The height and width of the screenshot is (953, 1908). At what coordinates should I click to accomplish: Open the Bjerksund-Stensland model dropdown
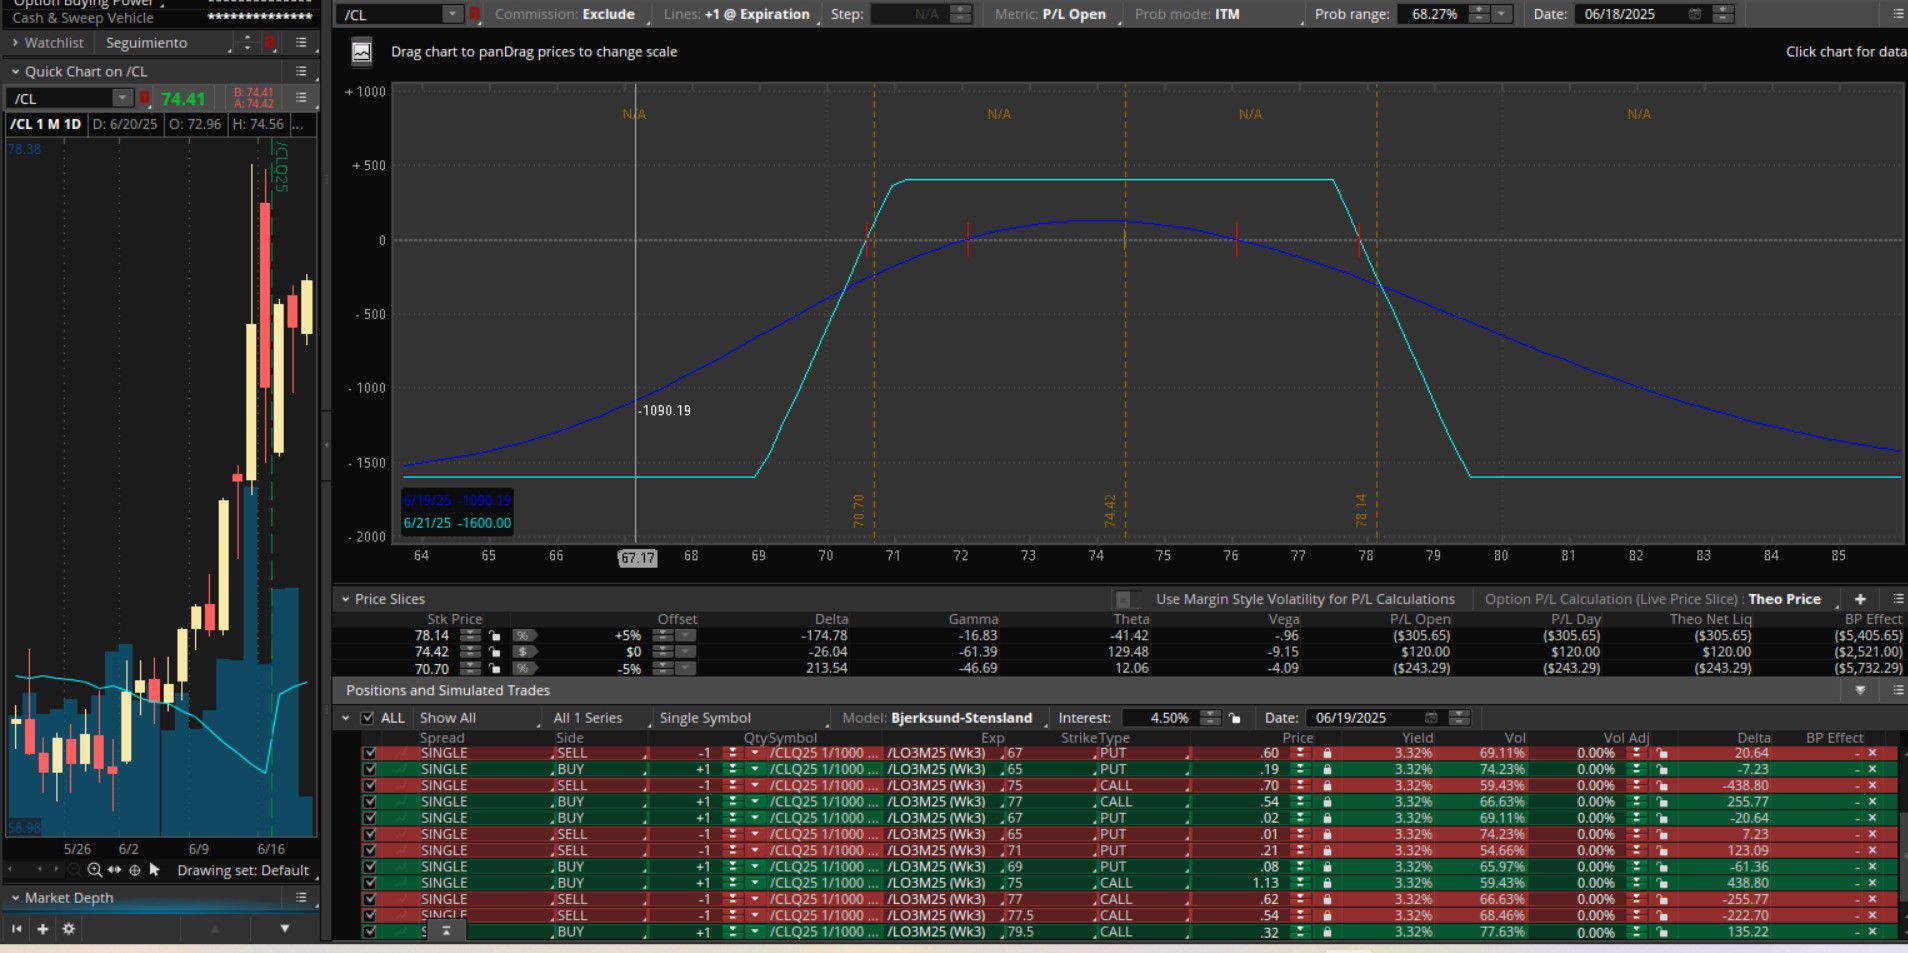coord(960,718)
